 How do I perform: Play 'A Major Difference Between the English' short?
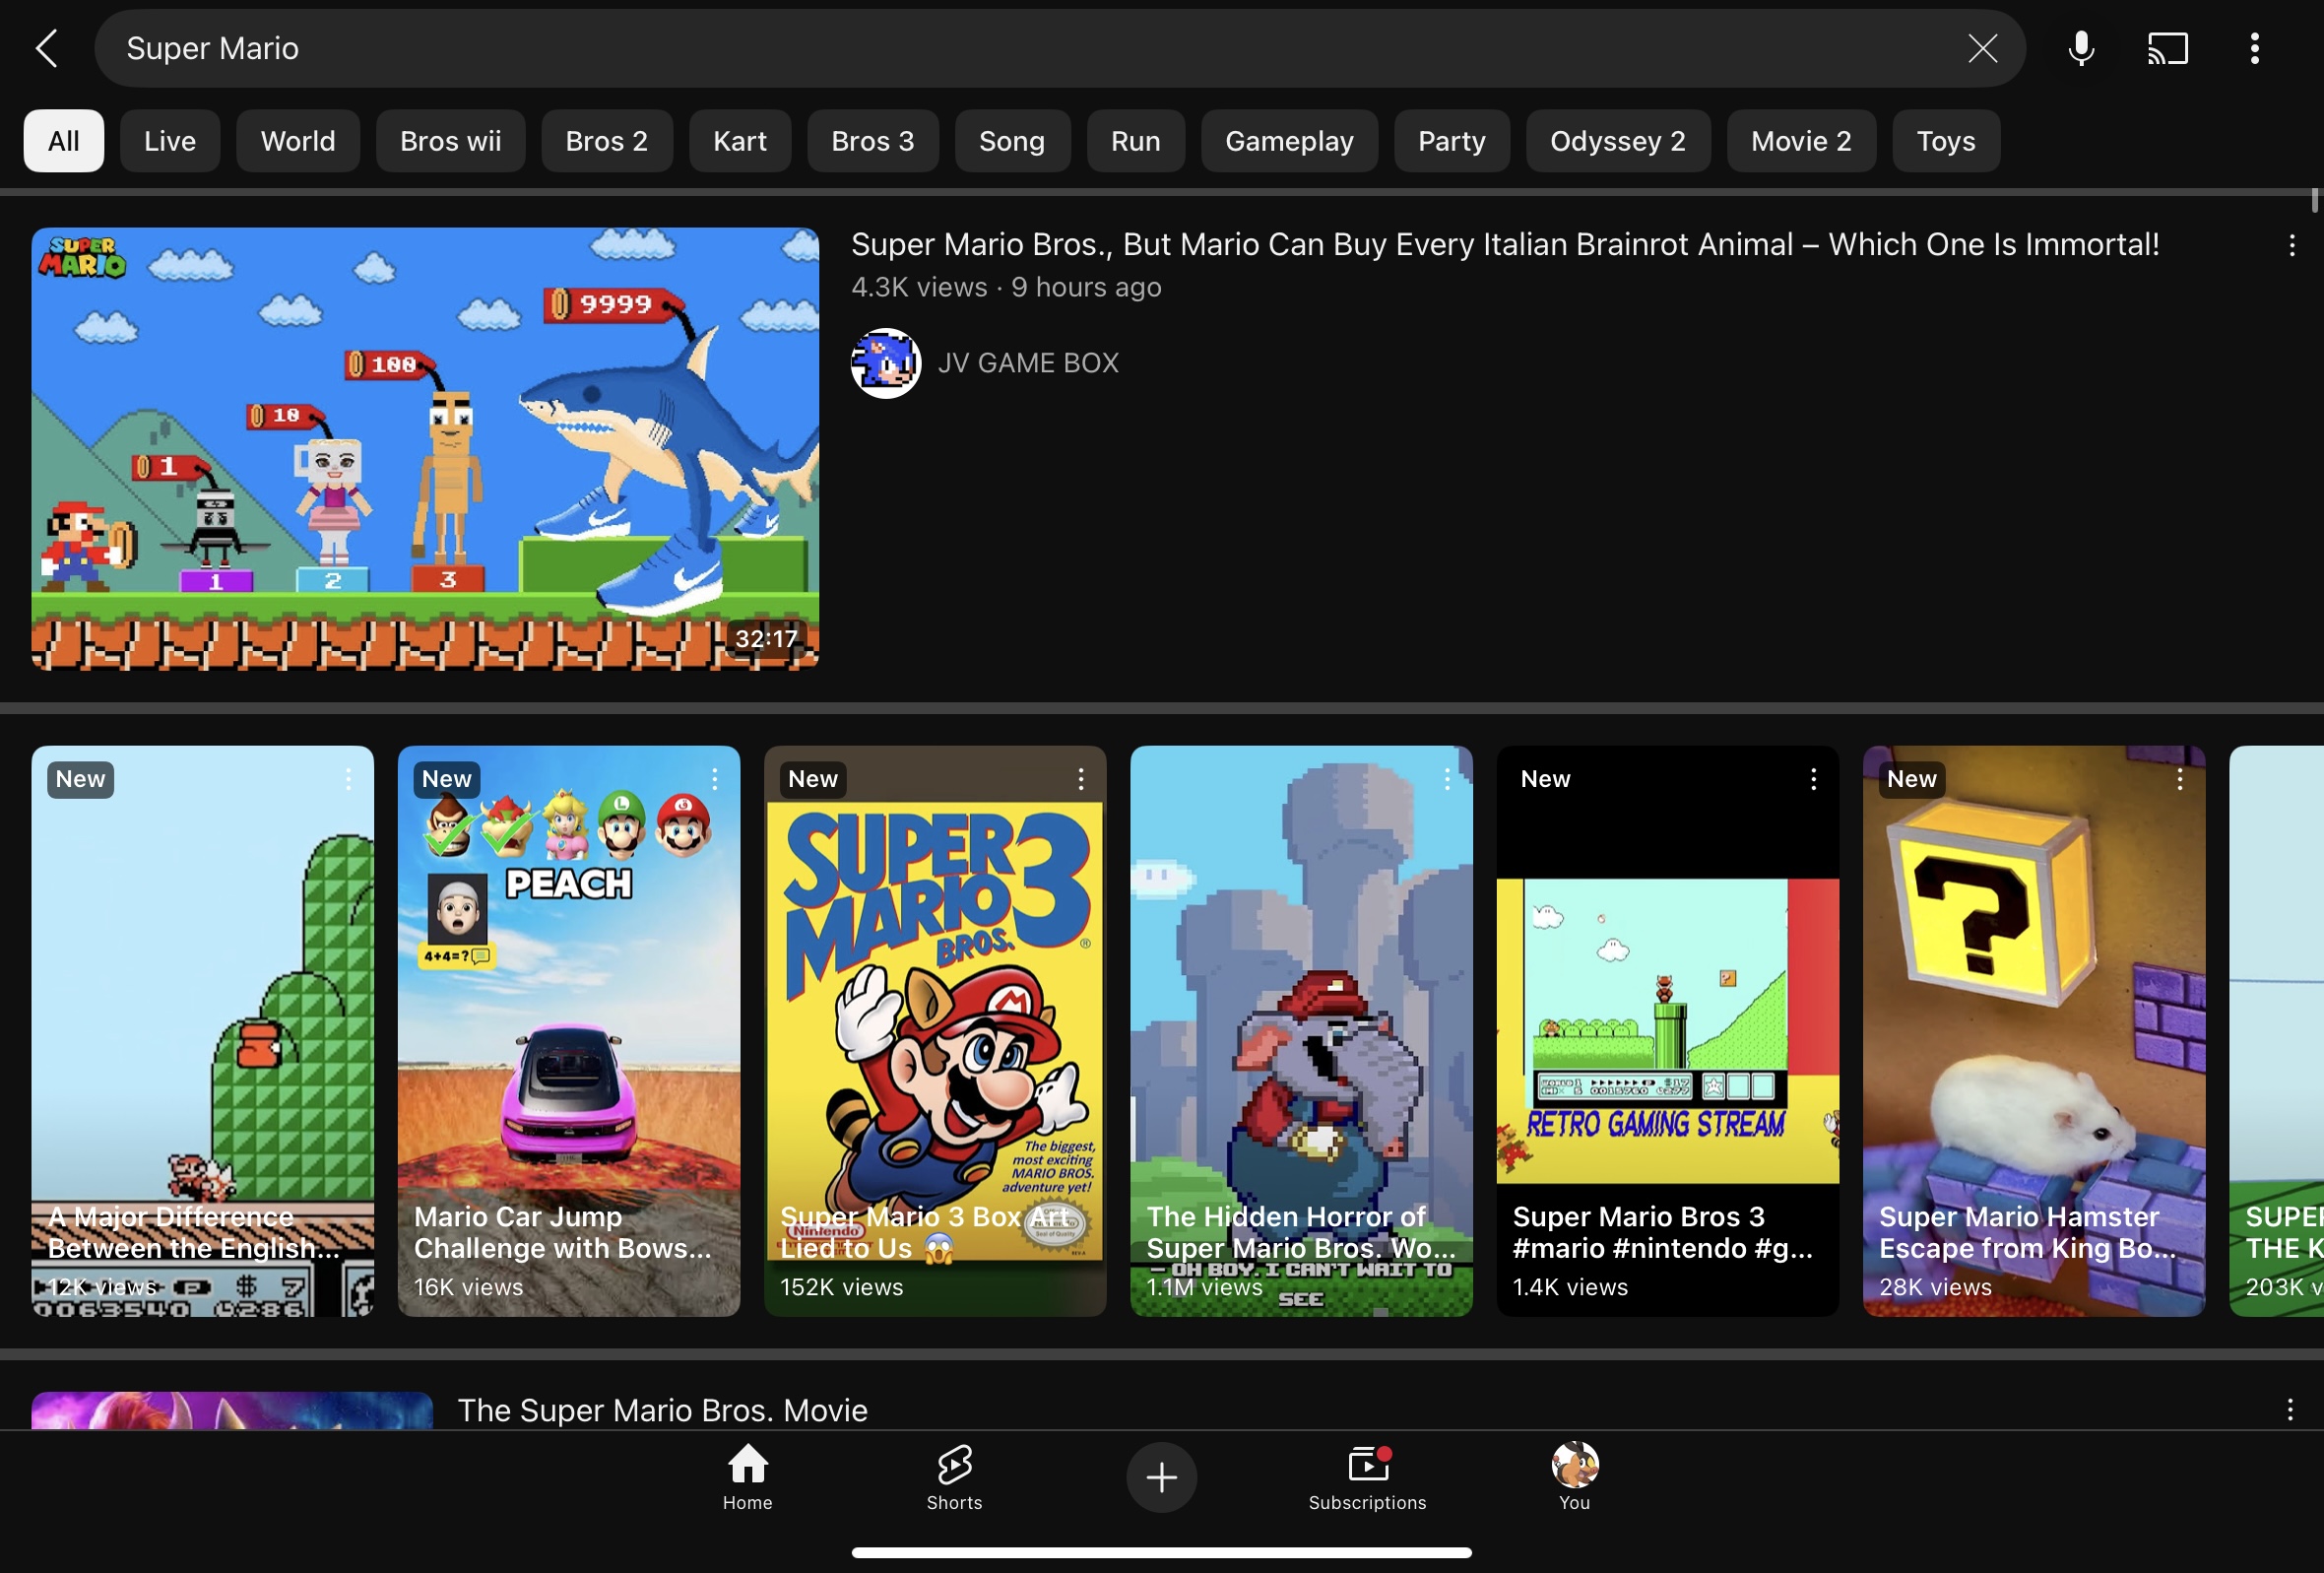click(203, 1031)
